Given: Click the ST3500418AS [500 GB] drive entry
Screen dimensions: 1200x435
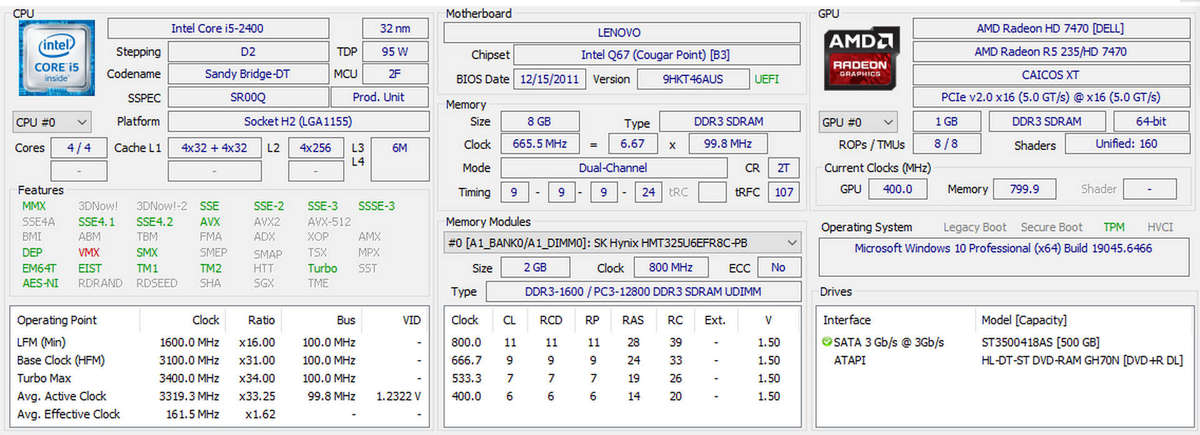Looking at the screenshot, I should pyautogui.click(x=1040, y=342).
